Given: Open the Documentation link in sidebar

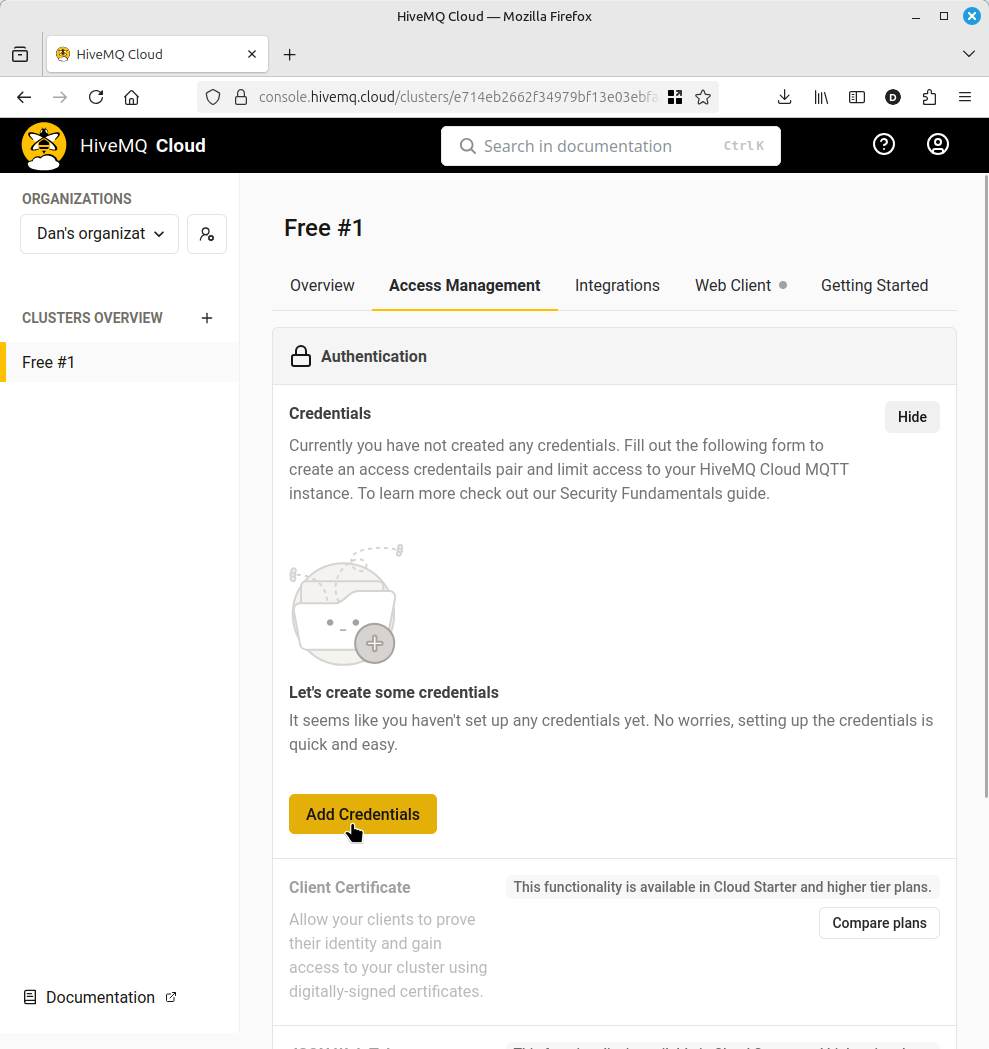Looking at the screenshot, I should (100, 997).
